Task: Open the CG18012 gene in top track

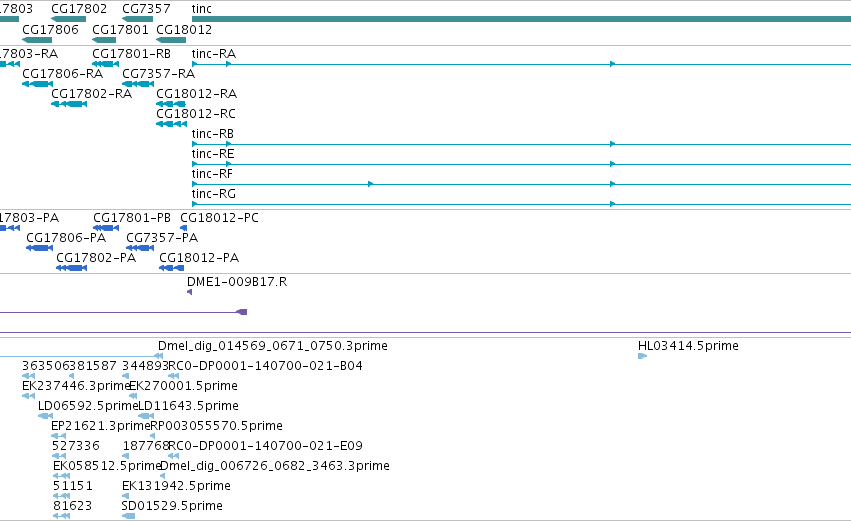Action: (x=184, y=29)
